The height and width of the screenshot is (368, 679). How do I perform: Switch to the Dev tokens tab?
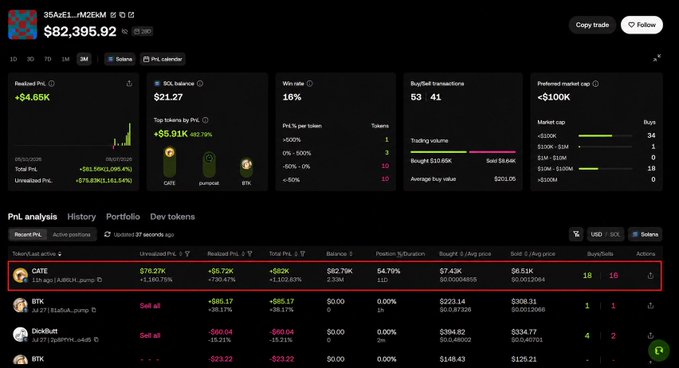172,217
